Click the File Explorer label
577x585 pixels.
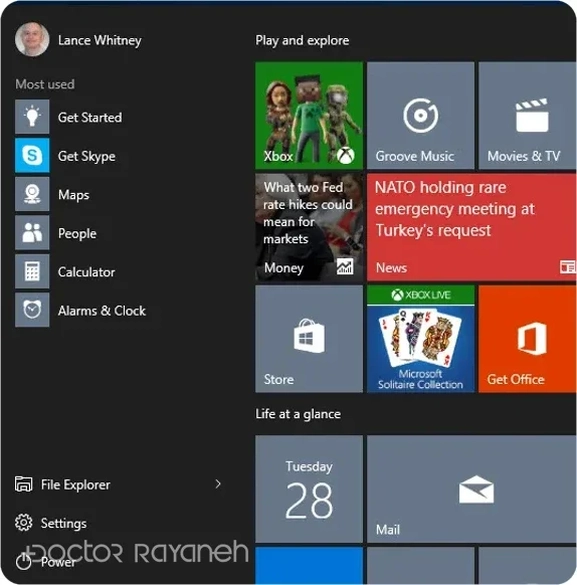76,484
